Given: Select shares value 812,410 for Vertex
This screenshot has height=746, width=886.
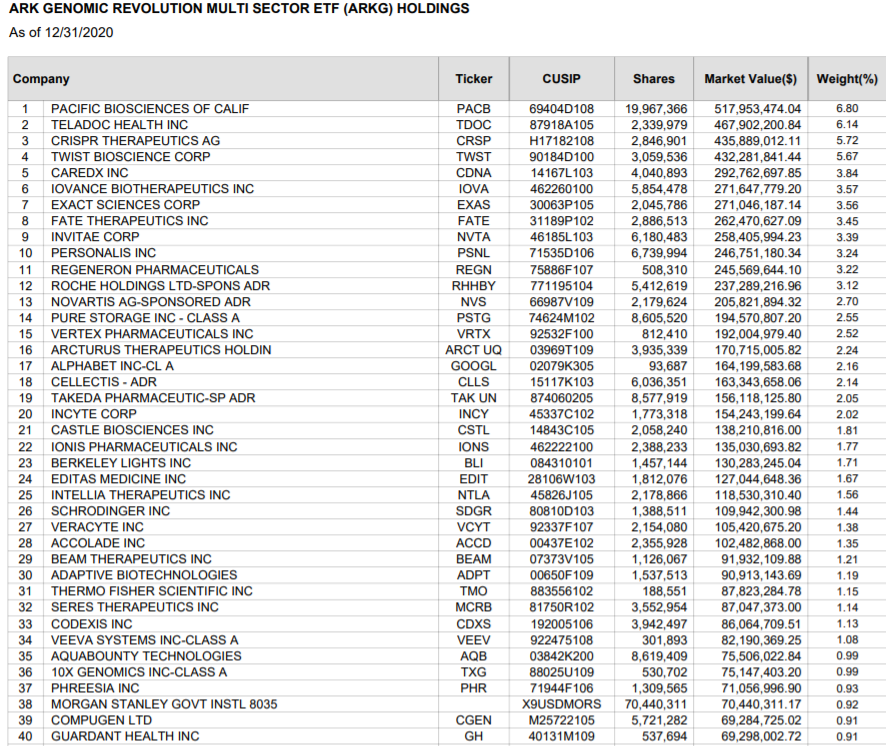Looking at the screenshot, I should tap(664, 334).
